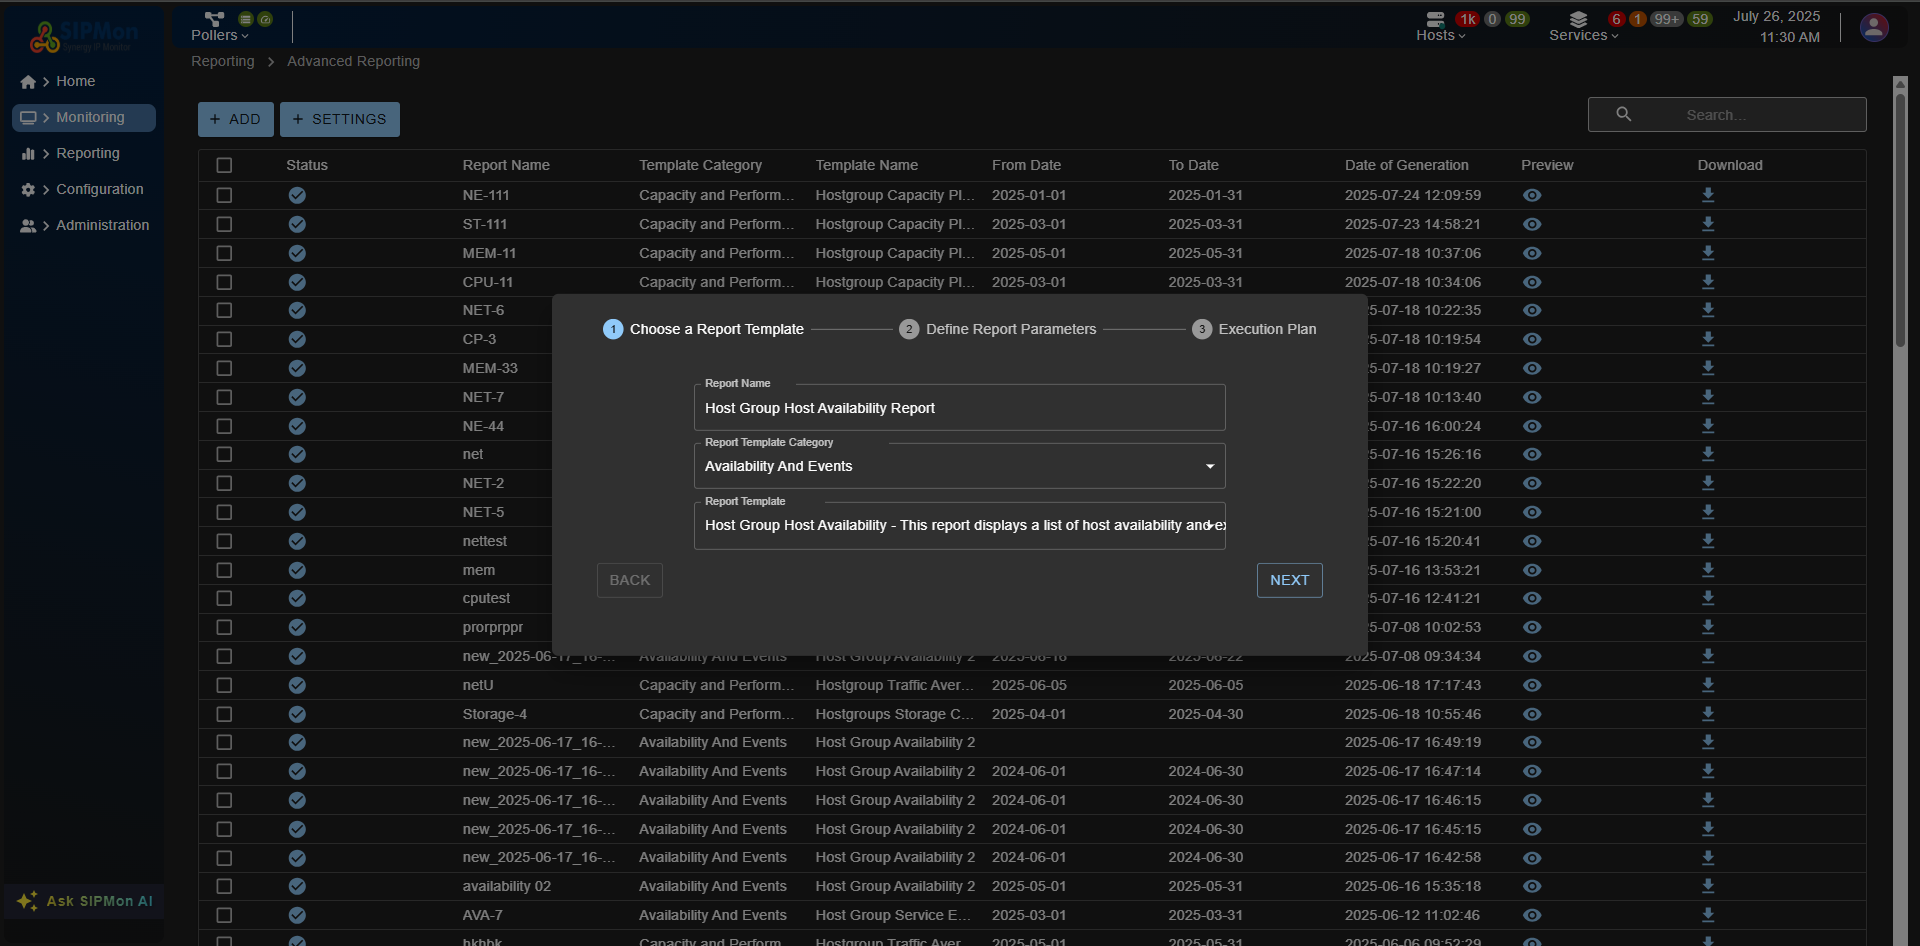The image size is (1920, 946).
Task: Check the checkbox for the MEM-11 report row
Action: pyautogui.click(x=224, y=253)
